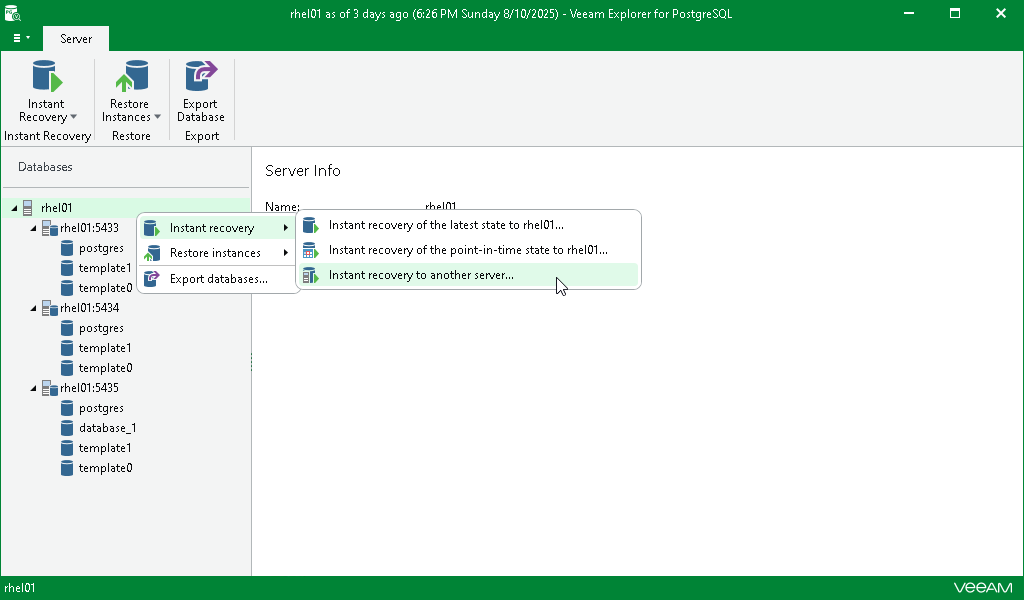Switch to the Server ribbon tab
Image resolution: width=1024 pixels, height=600 pixels.
[x=76, y=39]
